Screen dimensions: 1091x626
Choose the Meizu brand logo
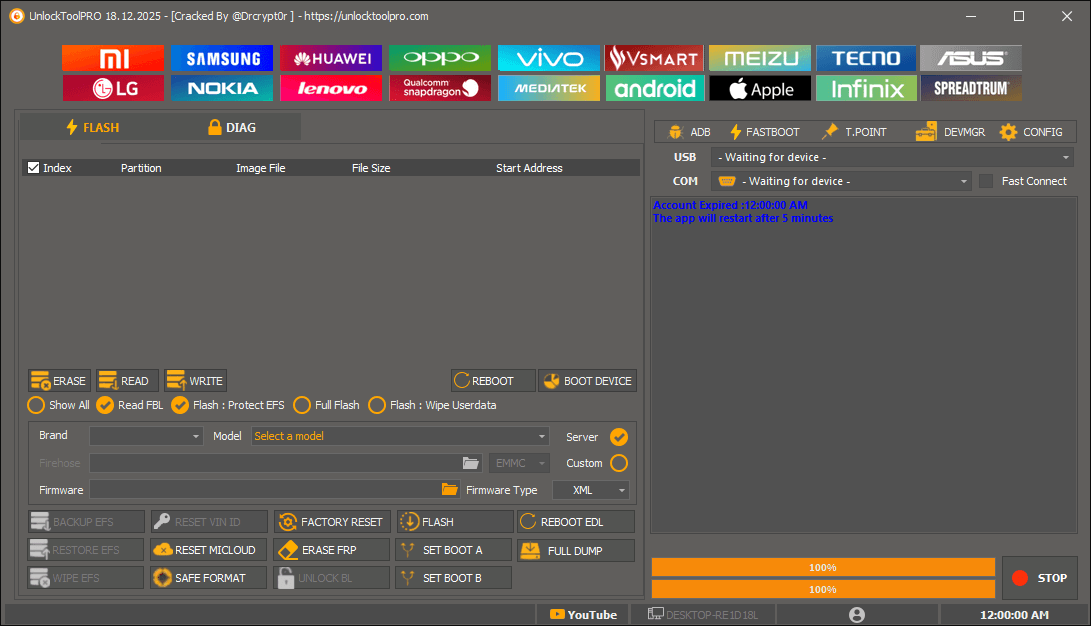pos(760,58)
